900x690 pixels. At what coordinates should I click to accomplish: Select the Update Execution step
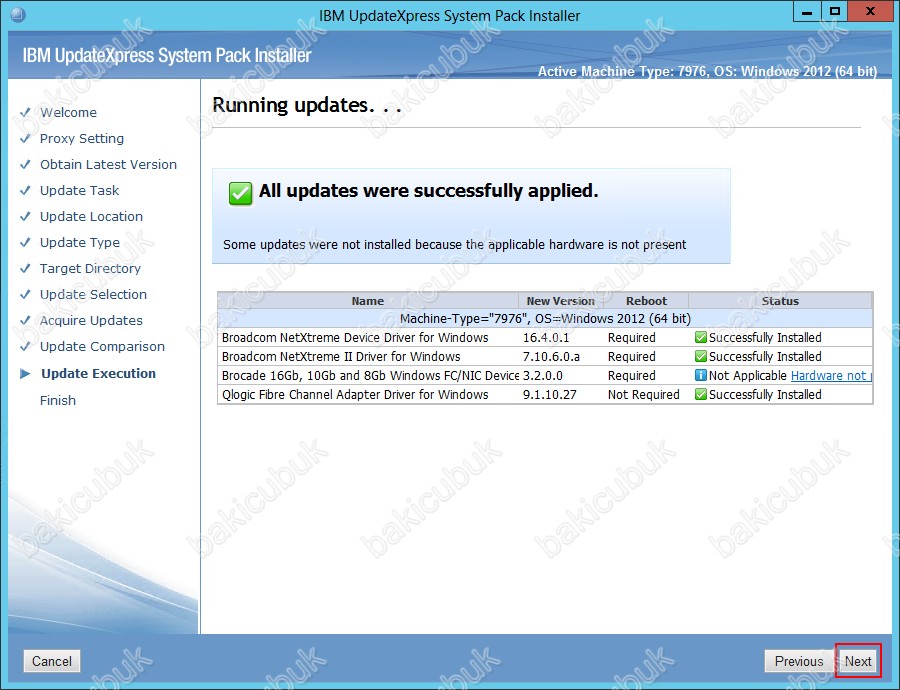click(x=98, y=374)
